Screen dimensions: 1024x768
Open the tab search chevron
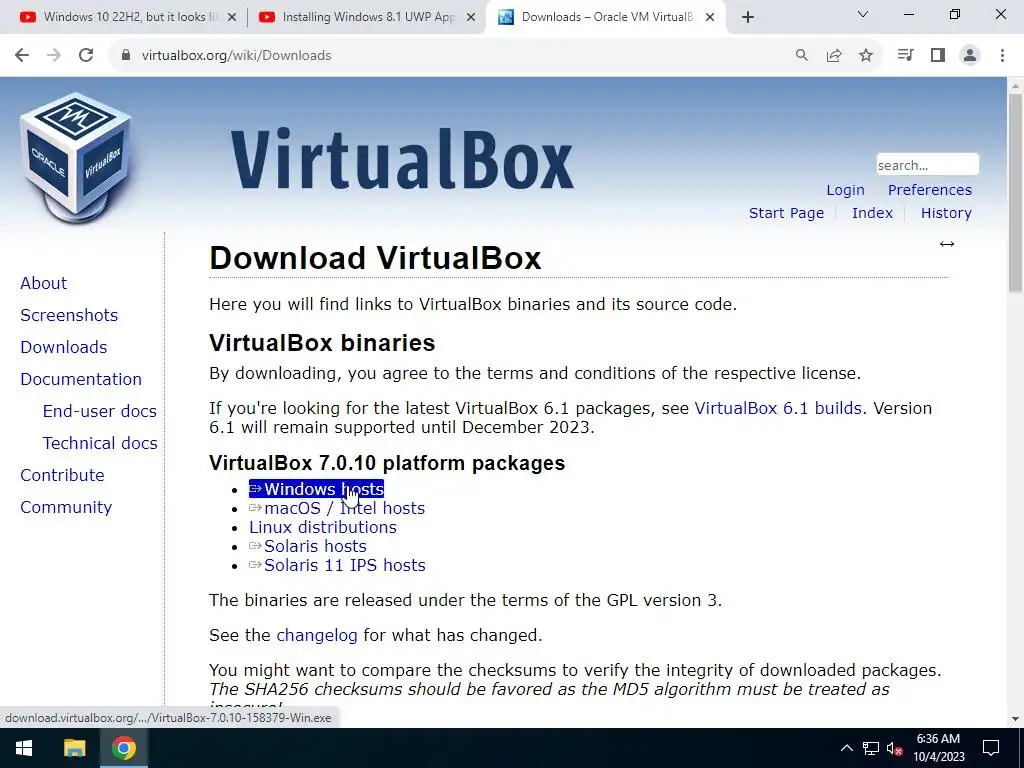(x=863, y=14)
